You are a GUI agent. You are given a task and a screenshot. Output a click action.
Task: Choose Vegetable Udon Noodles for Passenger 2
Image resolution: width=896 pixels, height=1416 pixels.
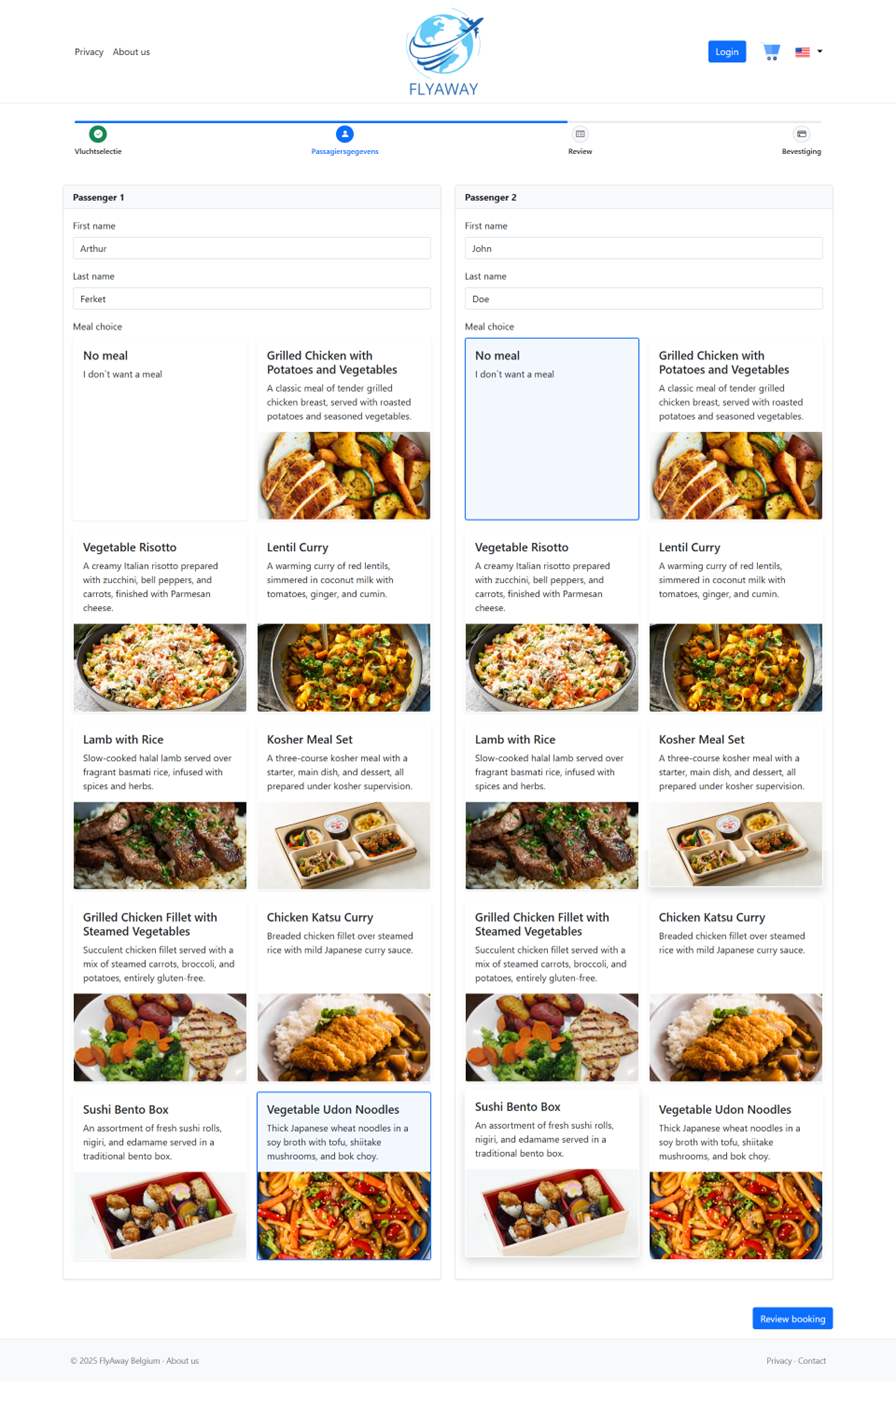(x=736, y=1176)
